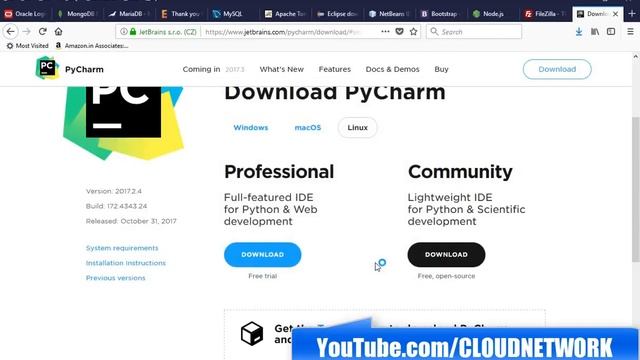Open the System requirements link
Image resolution: width=640 pixels, height=360 pixels.
tap(122, 248)
